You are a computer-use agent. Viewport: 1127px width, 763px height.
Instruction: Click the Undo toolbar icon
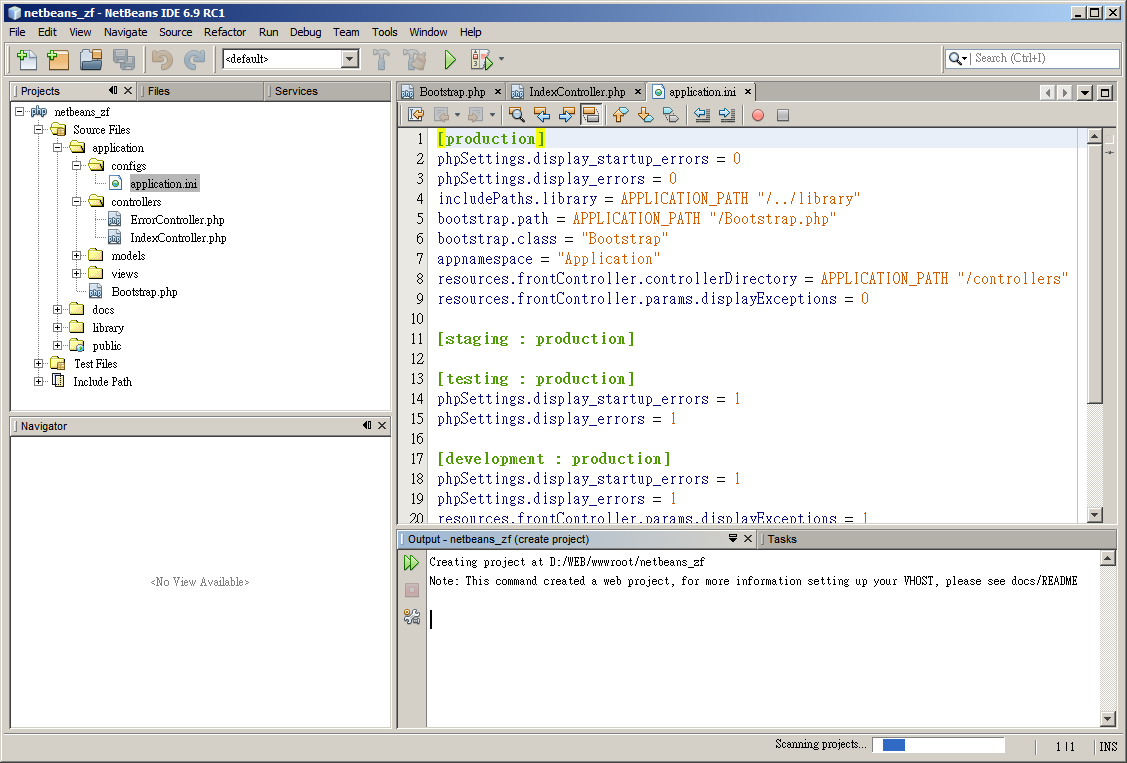coord(162,60)
